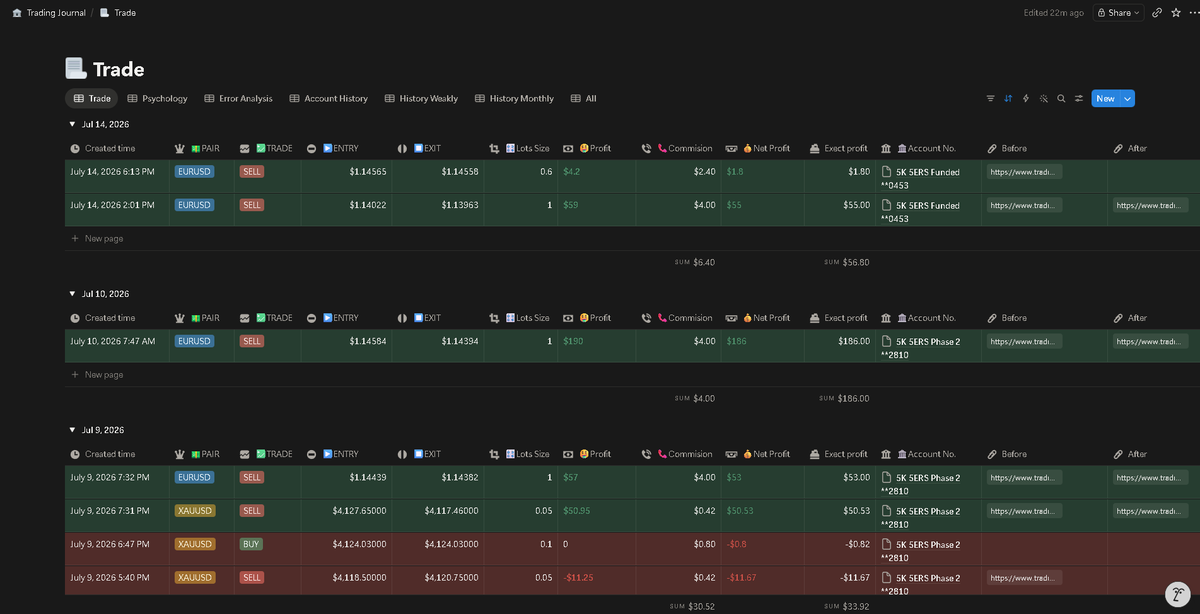Screen dimensions: 1200x614
Task: Add New page under Jul 10 group
Action: 97,375
